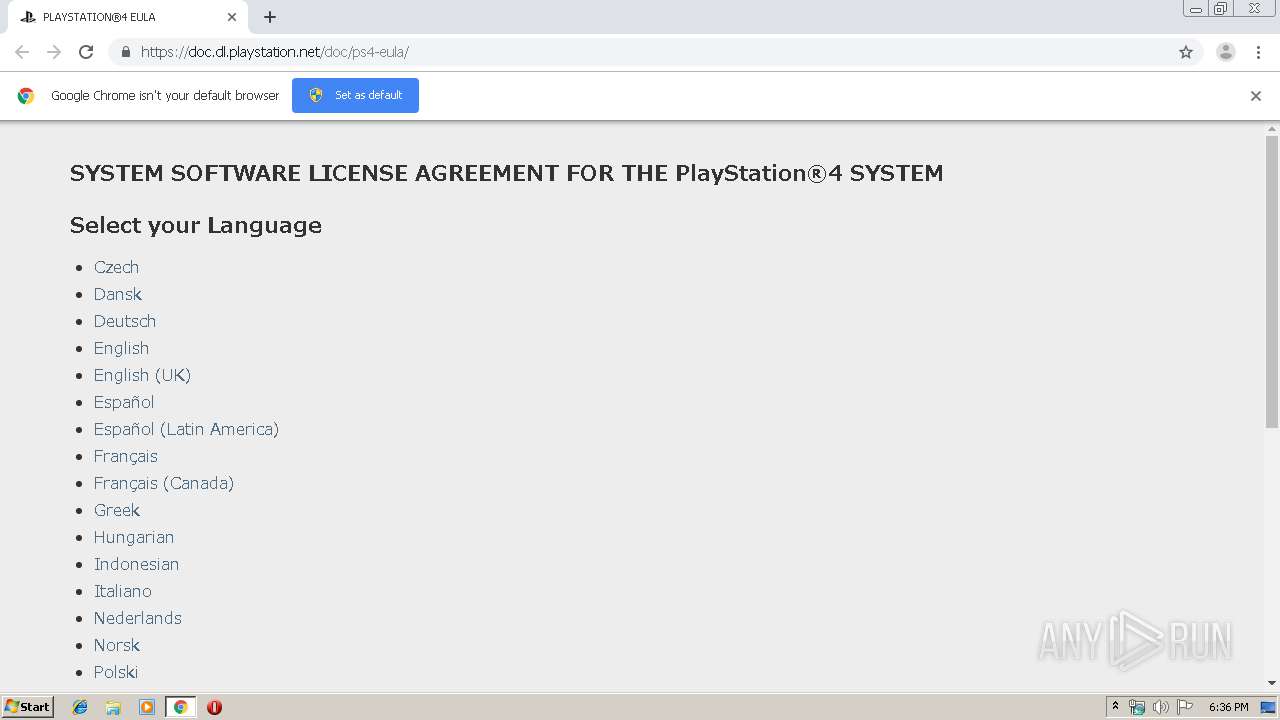Open the volume speaker tray icon
The image size is (1280, 720).
1161,707
